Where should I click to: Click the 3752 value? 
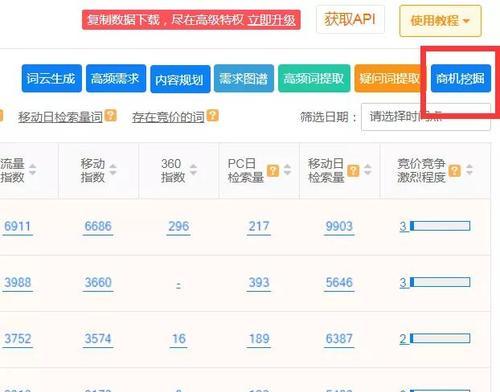tap(17, 339)
